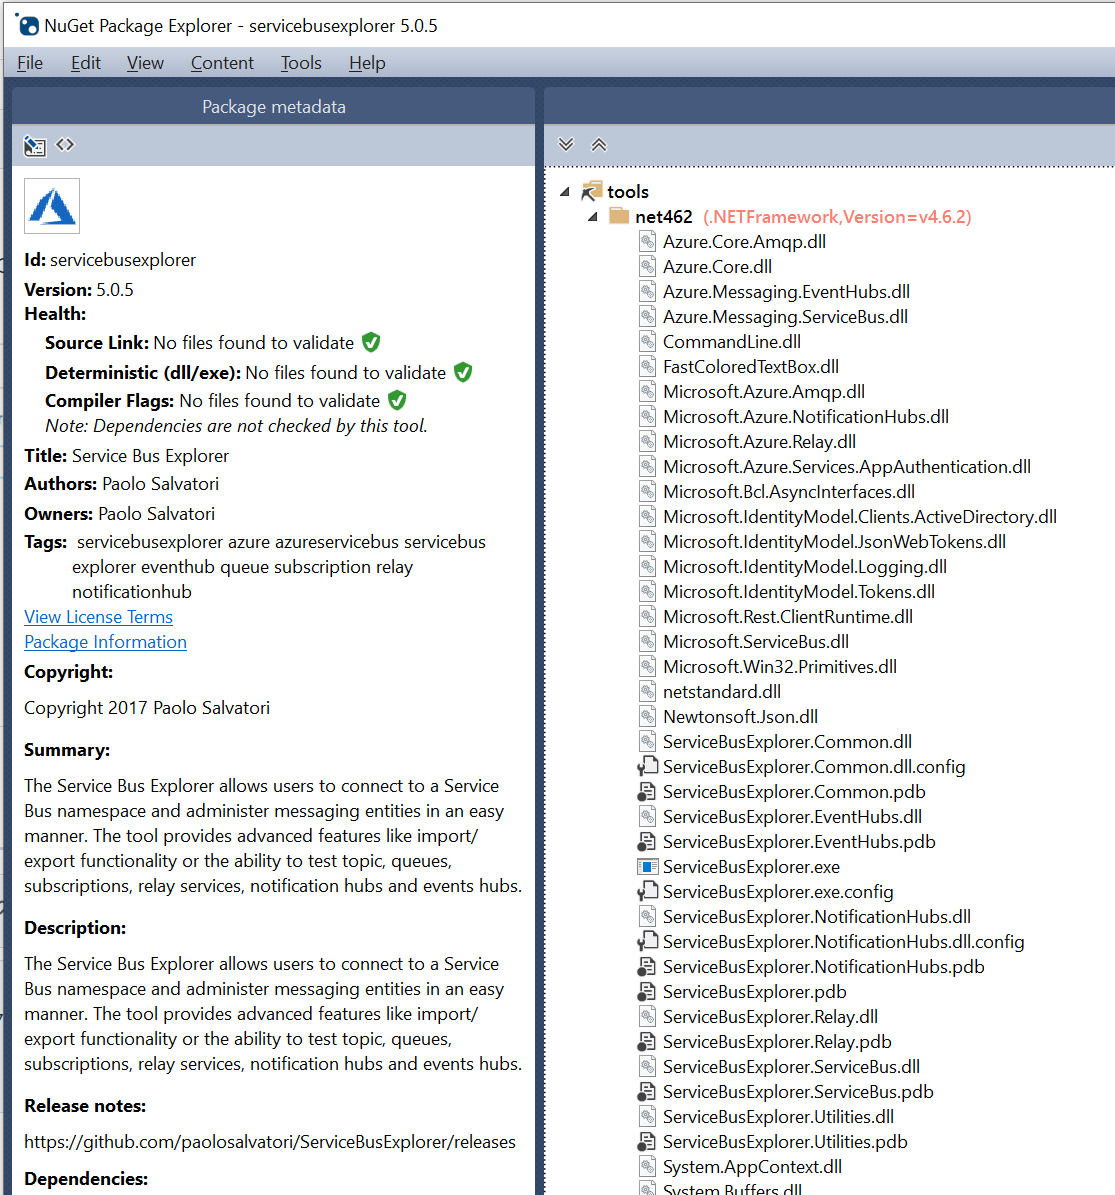Open the Tools menu
This screenshot has height=1195, width=1115.
[301, 62]
